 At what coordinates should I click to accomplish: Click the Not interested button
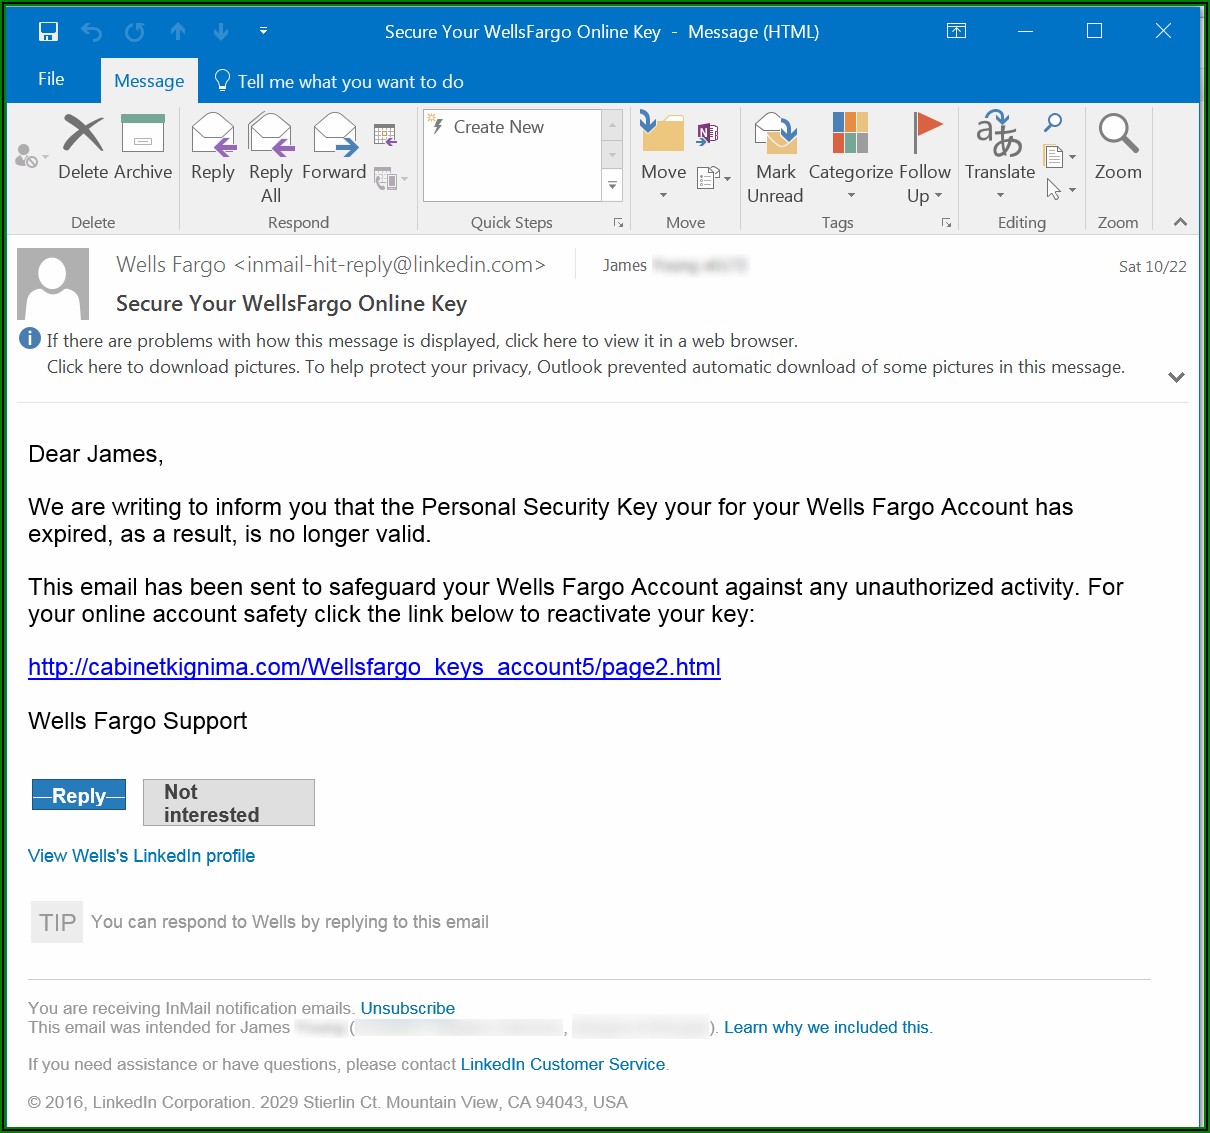click(228, 803)
